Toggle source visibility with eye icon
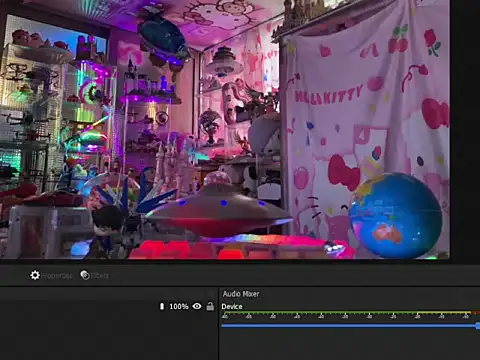The height and width of the screenshot is (360, 480). [197, 306]
